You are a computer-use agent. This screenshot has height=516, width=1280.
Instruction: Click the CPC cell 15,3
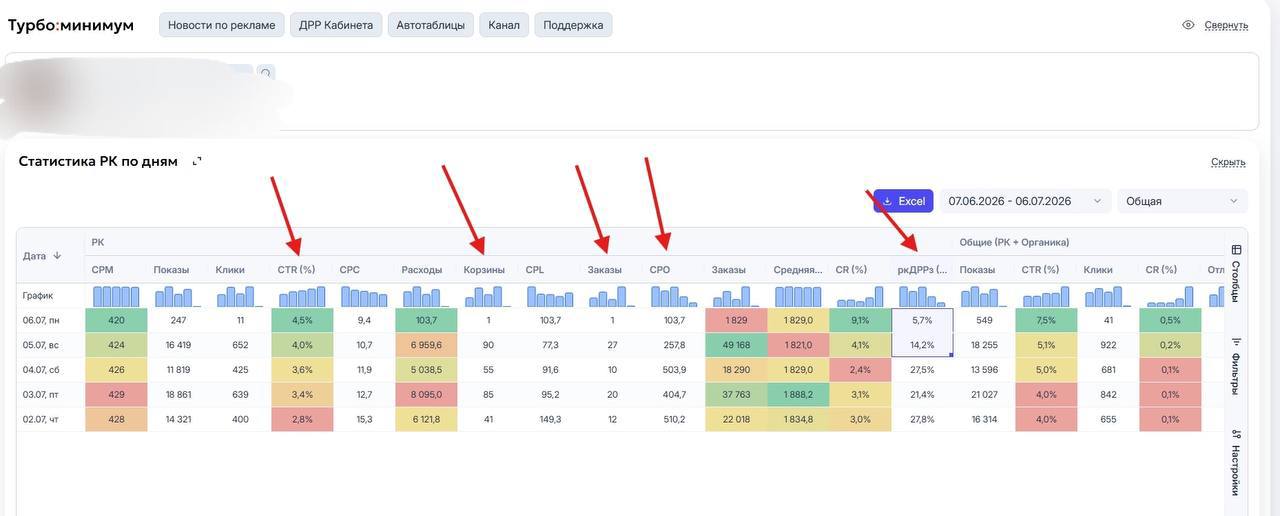coord(364,419)
